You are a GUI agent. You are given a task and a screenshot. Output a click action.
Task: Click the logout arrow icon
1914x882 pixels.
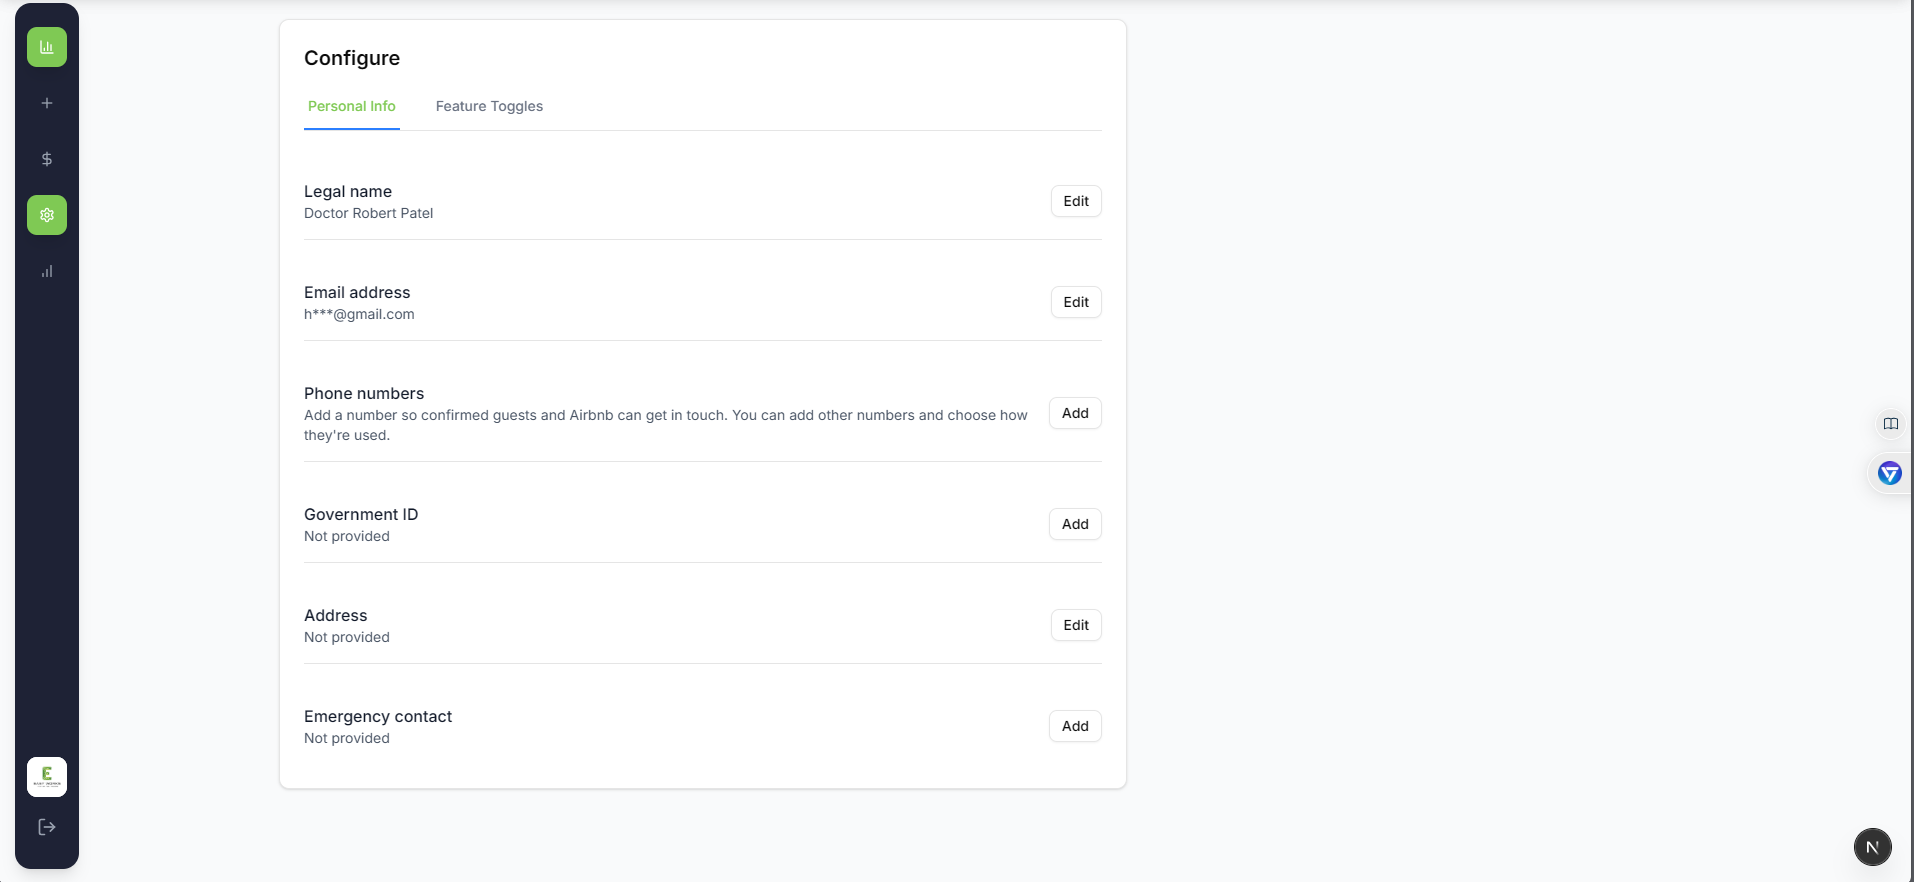click(47, 827)
